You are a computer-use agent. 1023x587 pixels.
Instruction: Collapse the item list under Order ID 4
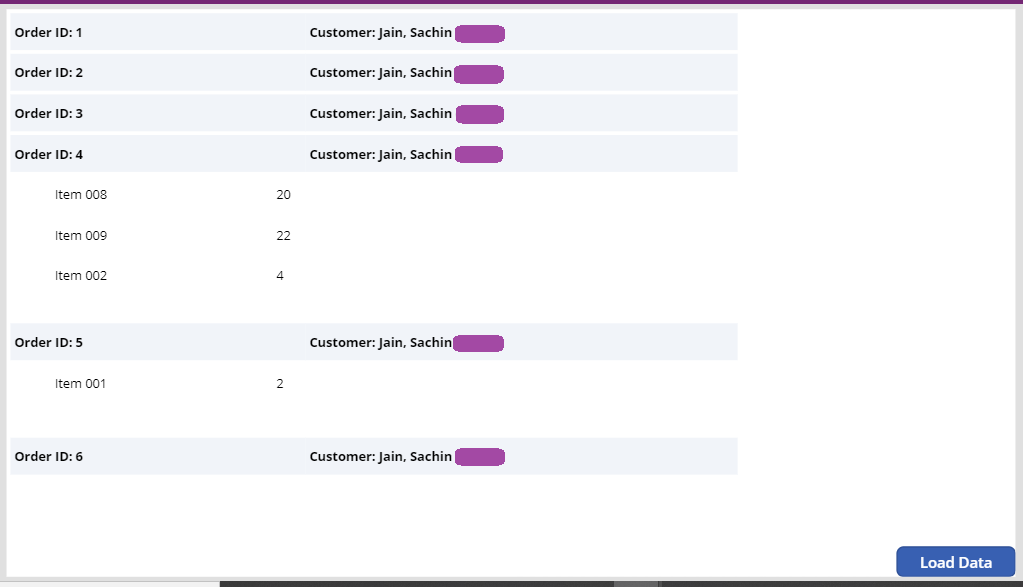coord(150,154)
